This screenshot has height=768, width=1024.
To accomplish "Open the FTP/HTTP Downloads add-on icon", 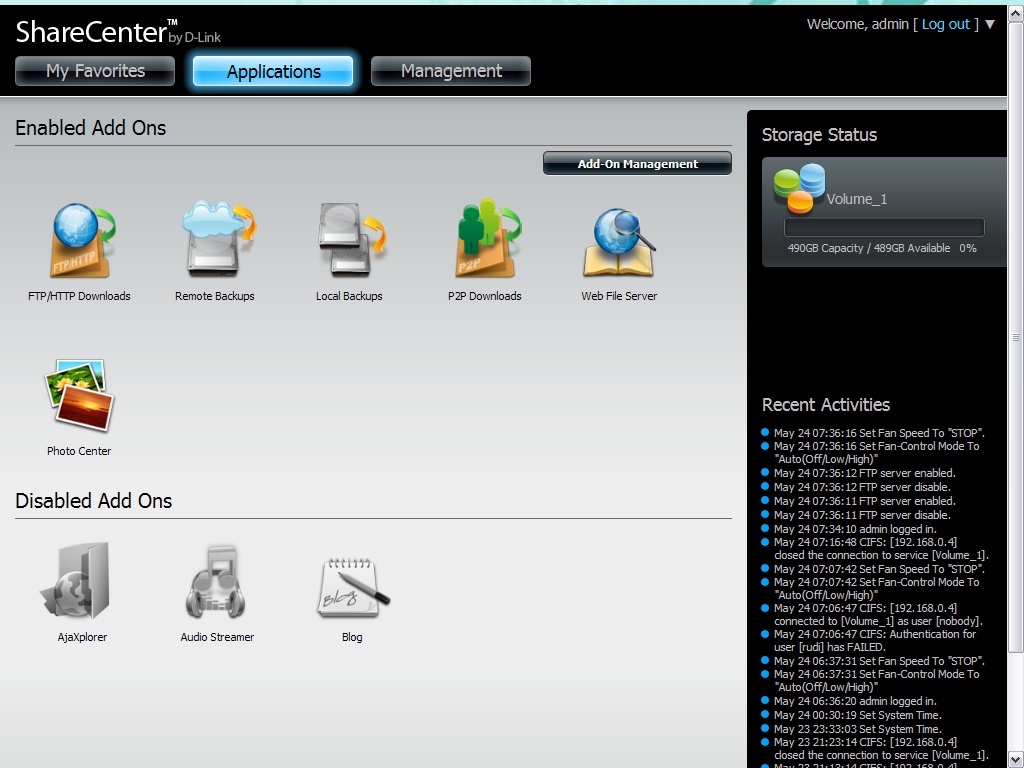I will click(82, 240).
